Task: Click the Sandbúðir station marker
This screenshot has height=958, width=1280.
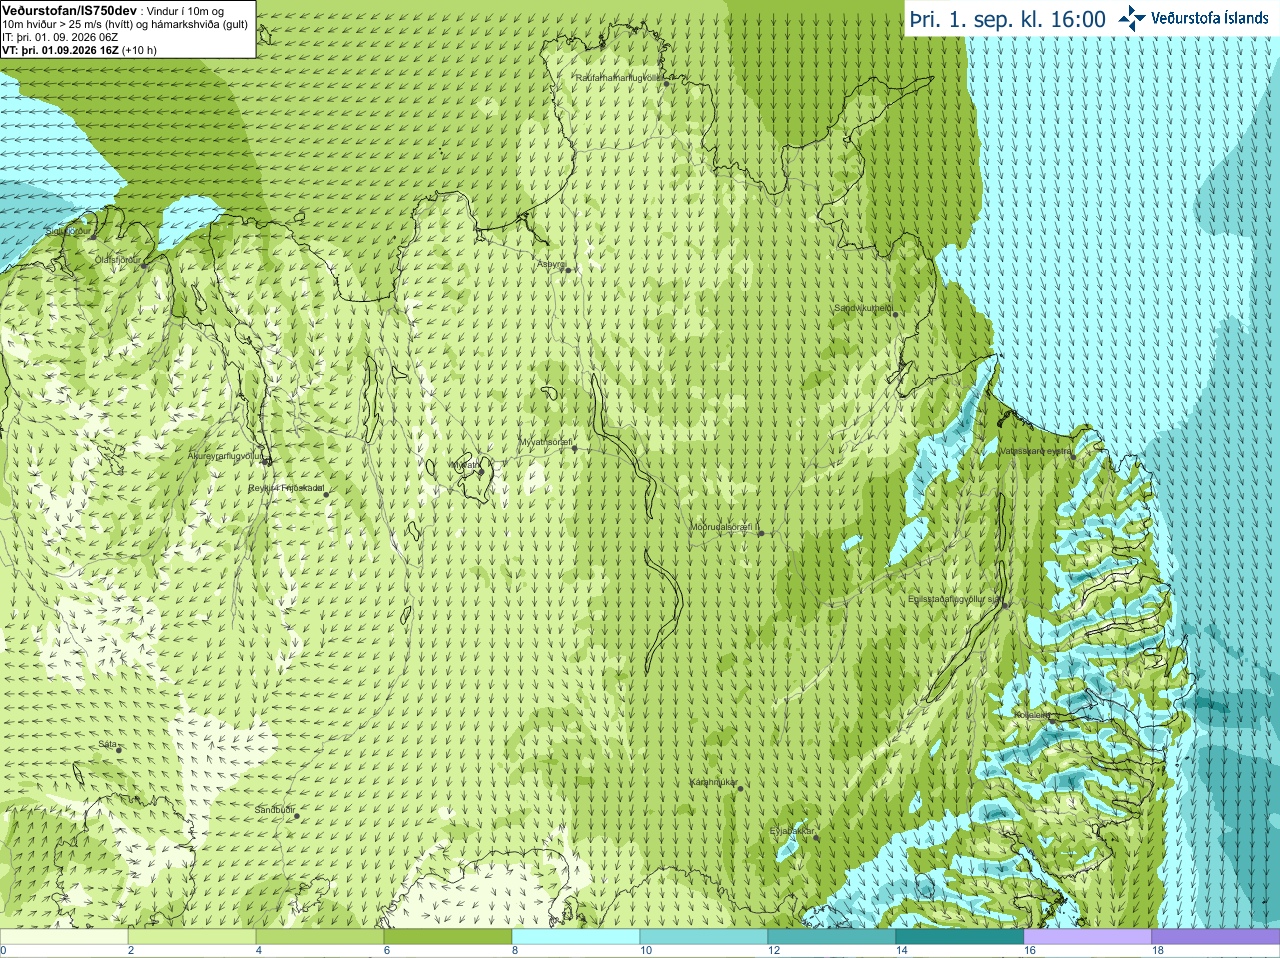Action: (297, 816)
